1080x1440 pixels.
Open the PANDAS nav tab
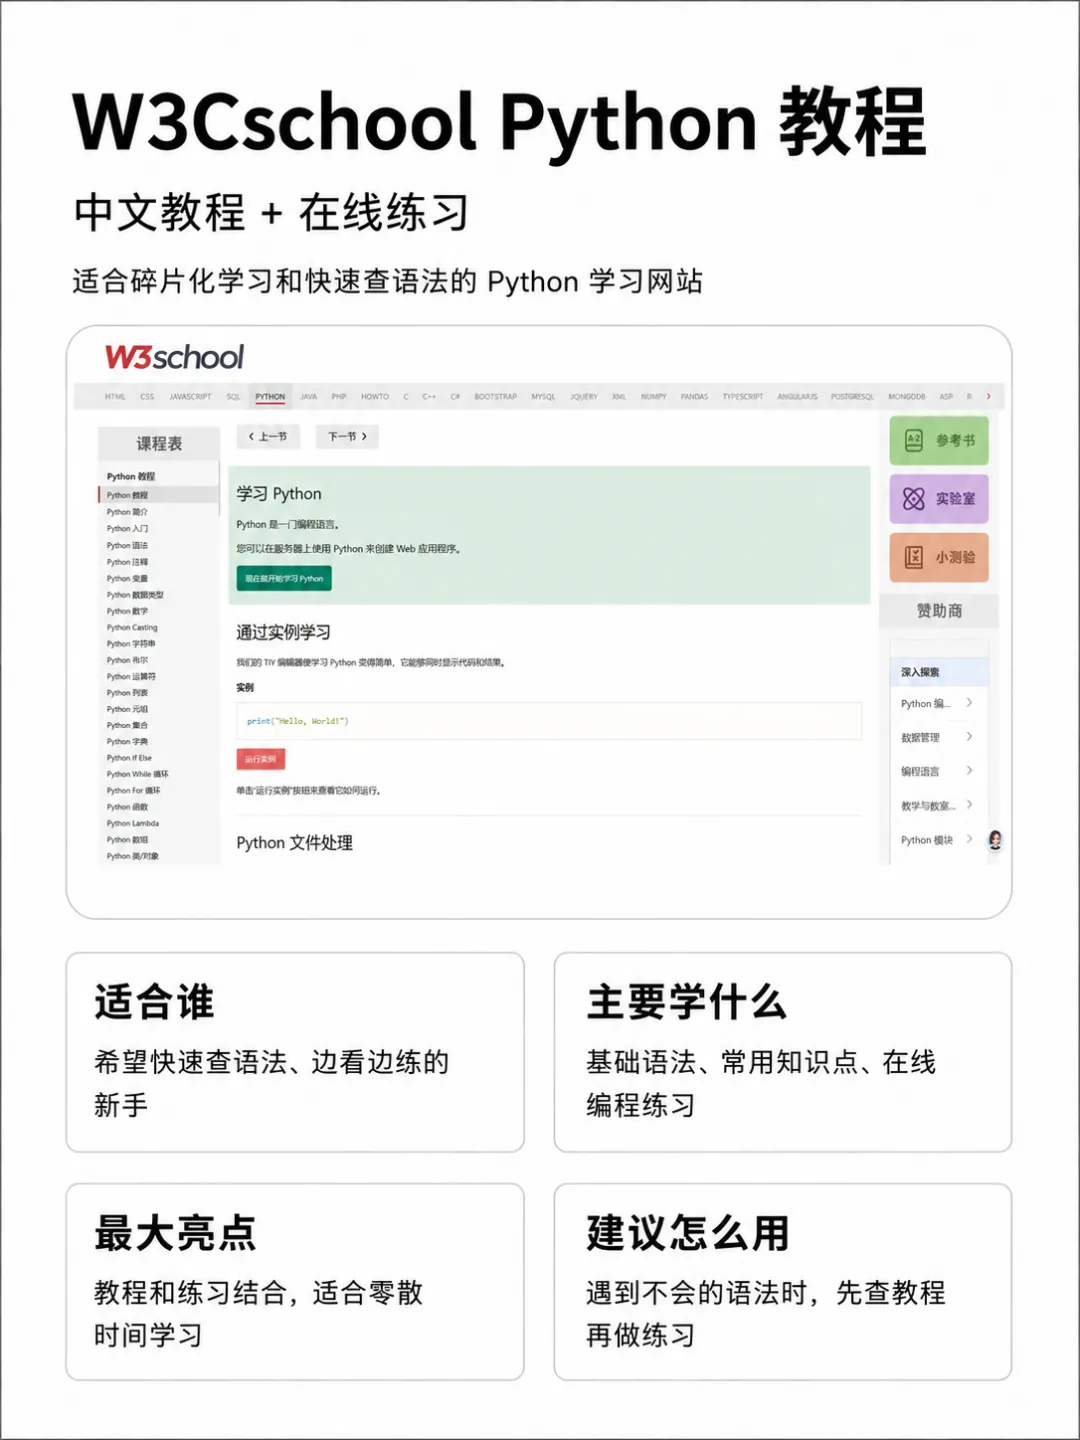pos(694,397)
